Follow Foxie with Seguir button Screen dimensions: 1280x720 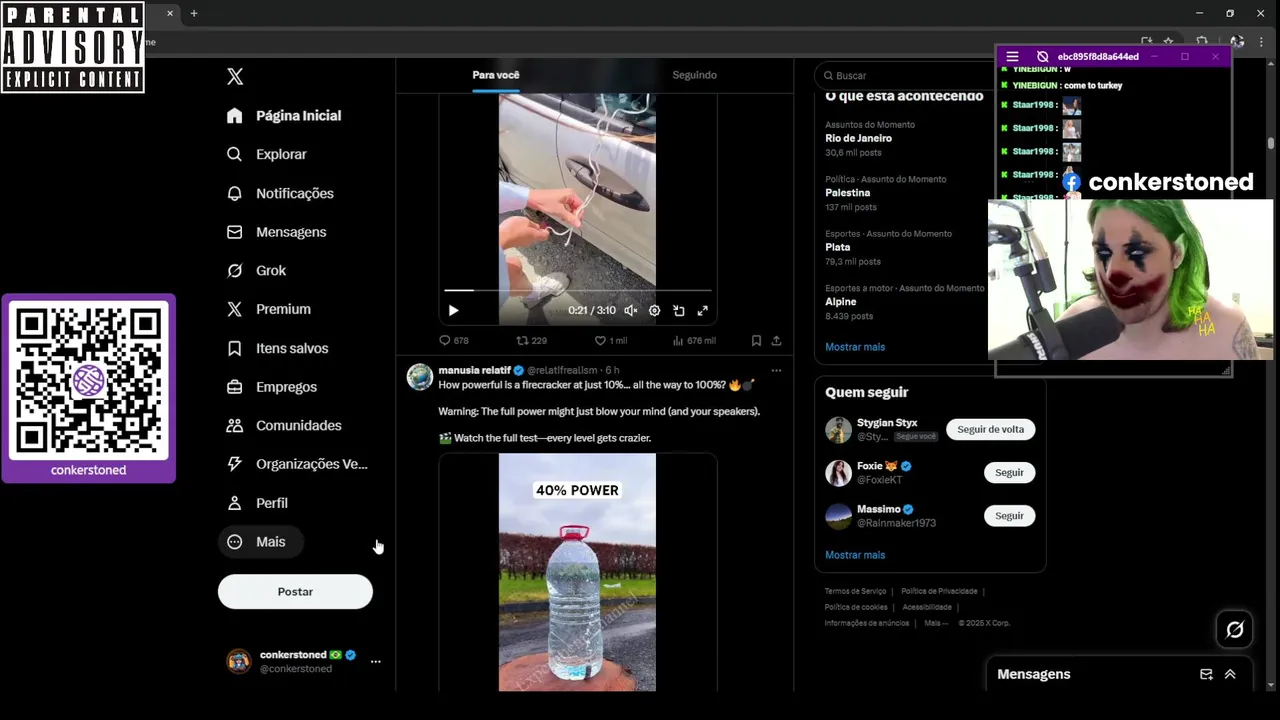[x=1009, y=473]
